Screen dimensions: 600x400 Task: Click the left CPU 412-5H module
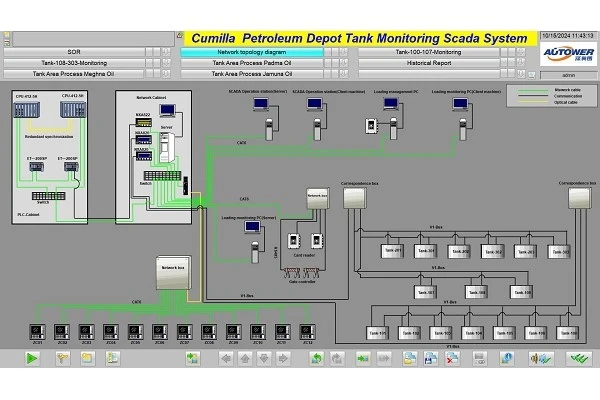tap(26, 109)
